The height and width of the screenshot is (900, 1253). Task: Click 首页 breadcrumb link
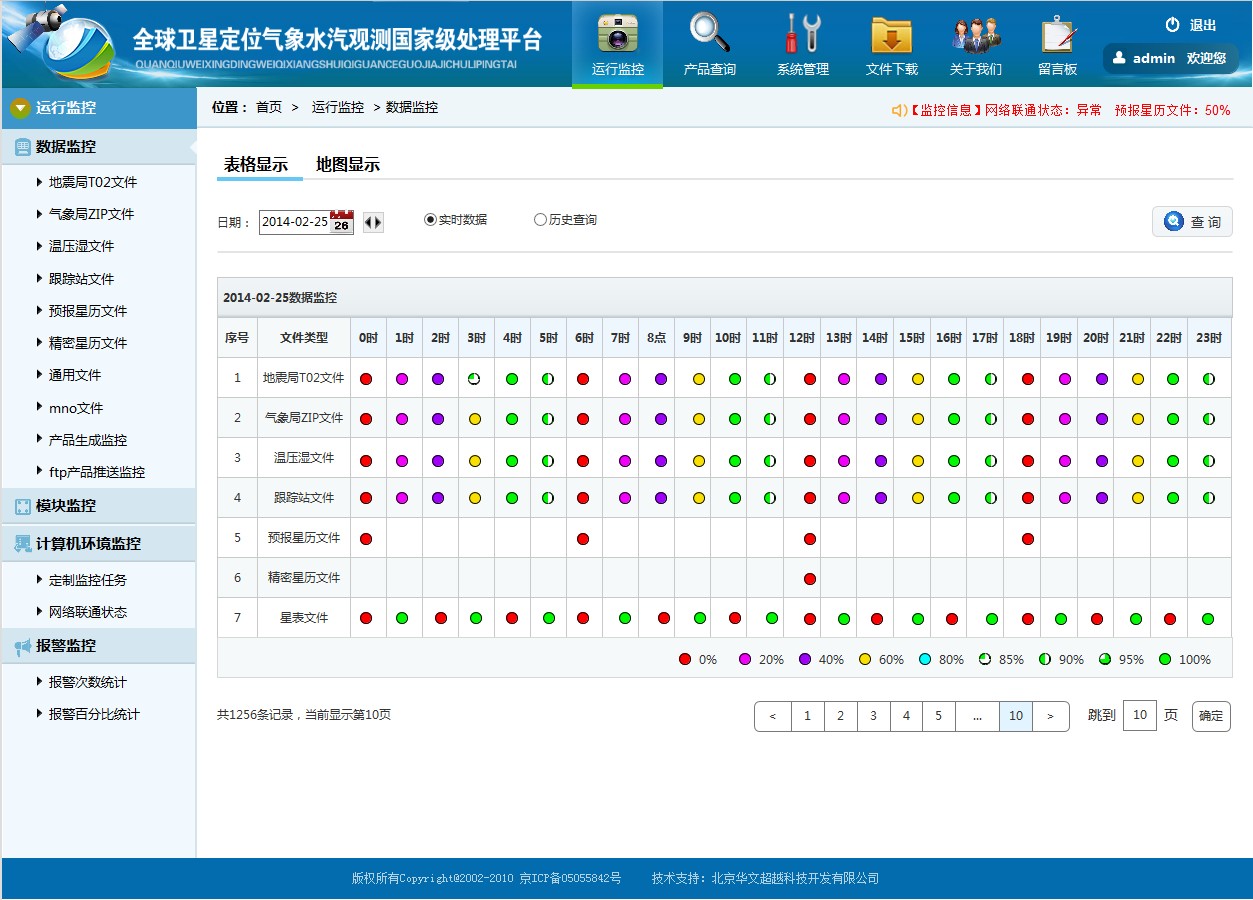tap(269, 108)
